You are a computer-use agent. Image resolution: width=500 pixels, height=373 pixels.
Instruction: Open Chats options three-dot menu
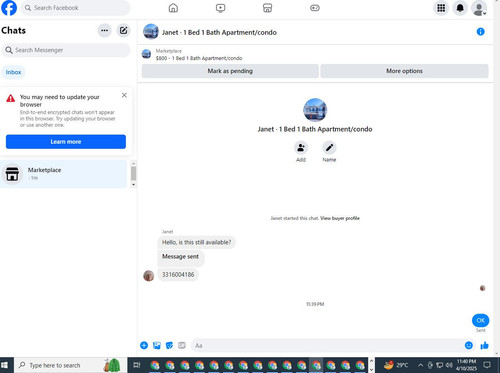point(104,31)
